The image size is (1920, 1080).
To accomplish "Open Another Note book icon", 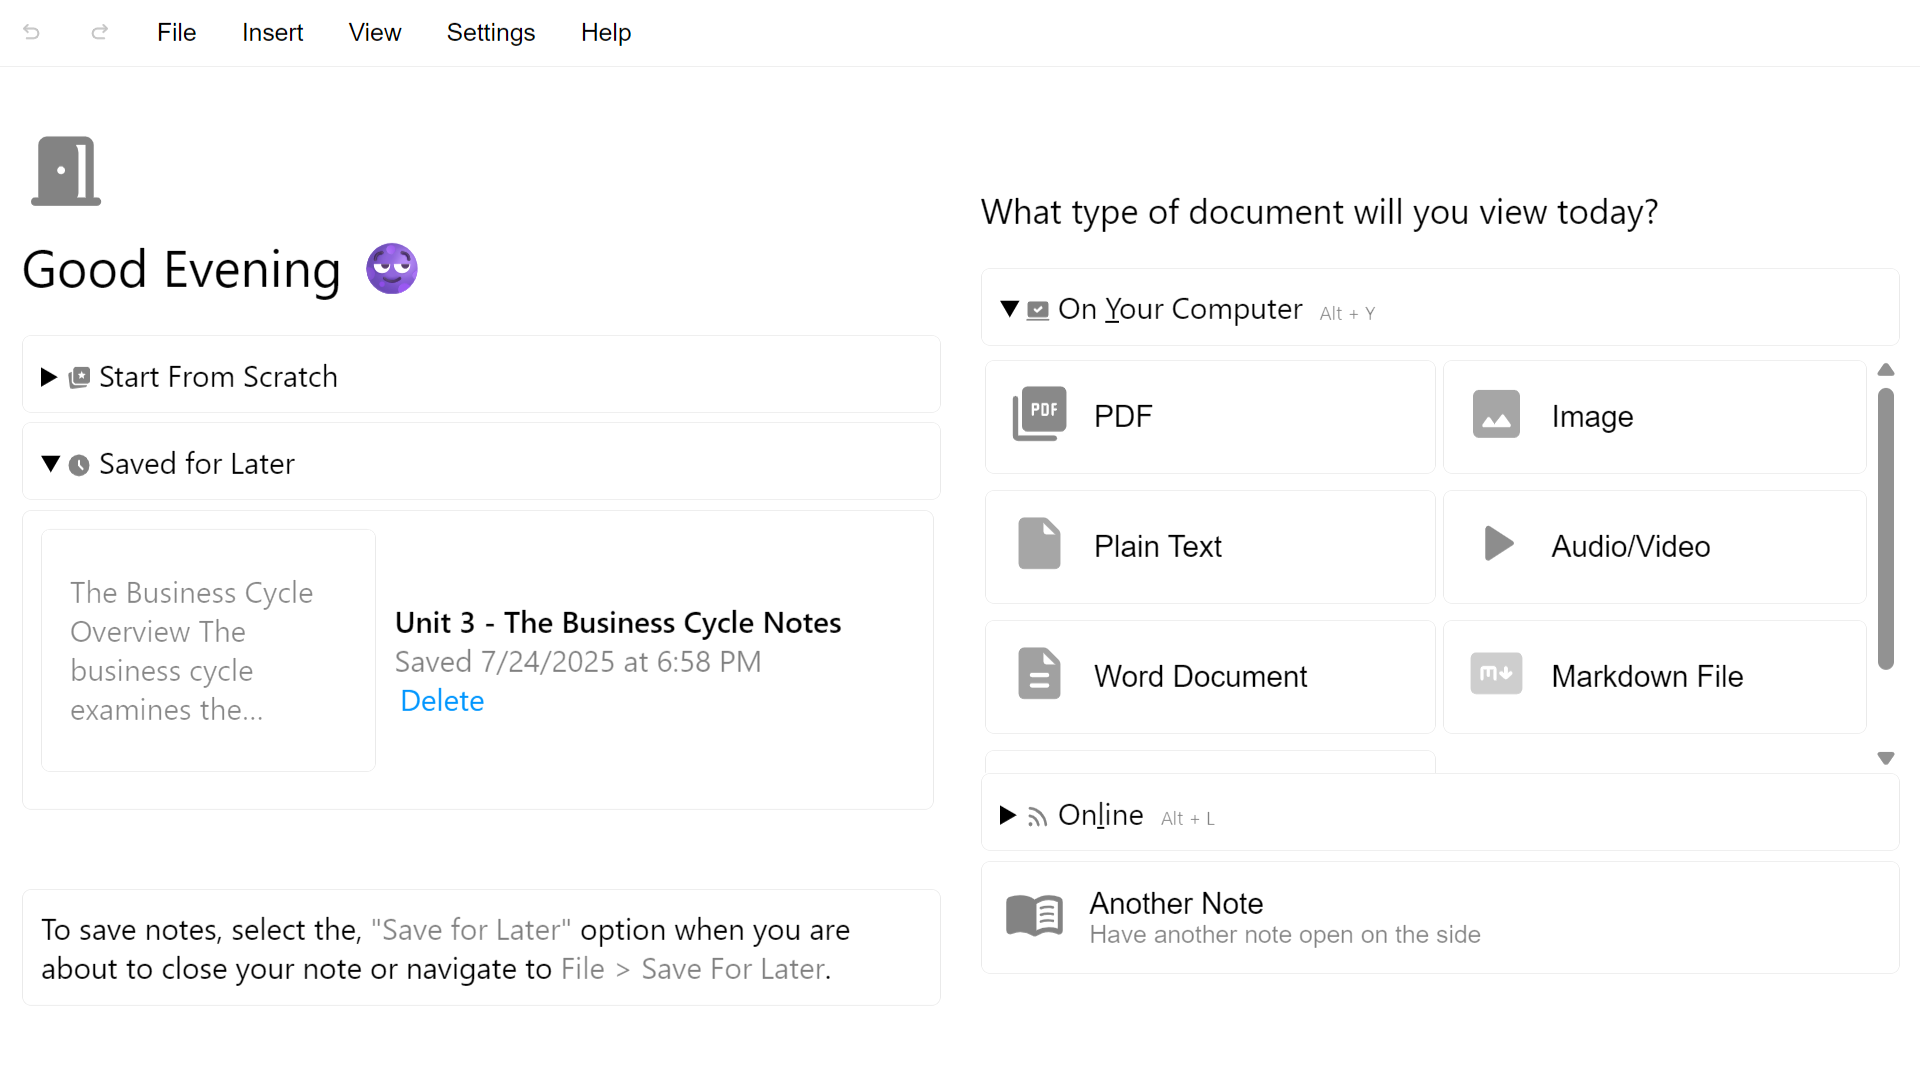I will coord(1034,915).
